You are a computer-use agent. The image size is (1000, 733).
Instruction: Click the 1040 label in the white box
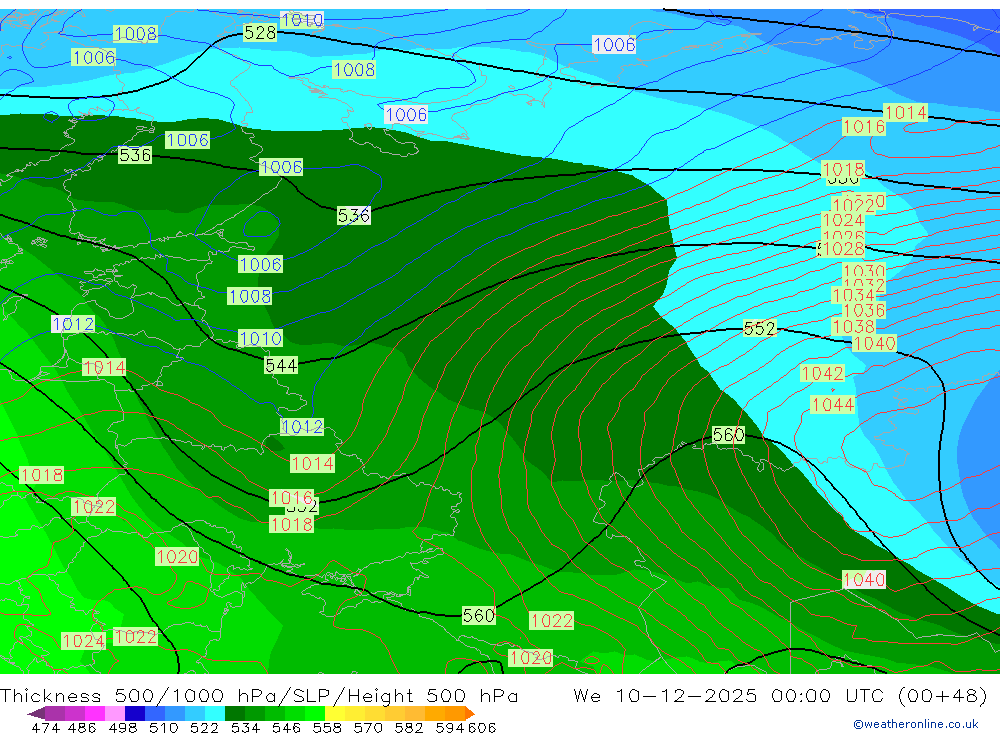coord(864,579)
